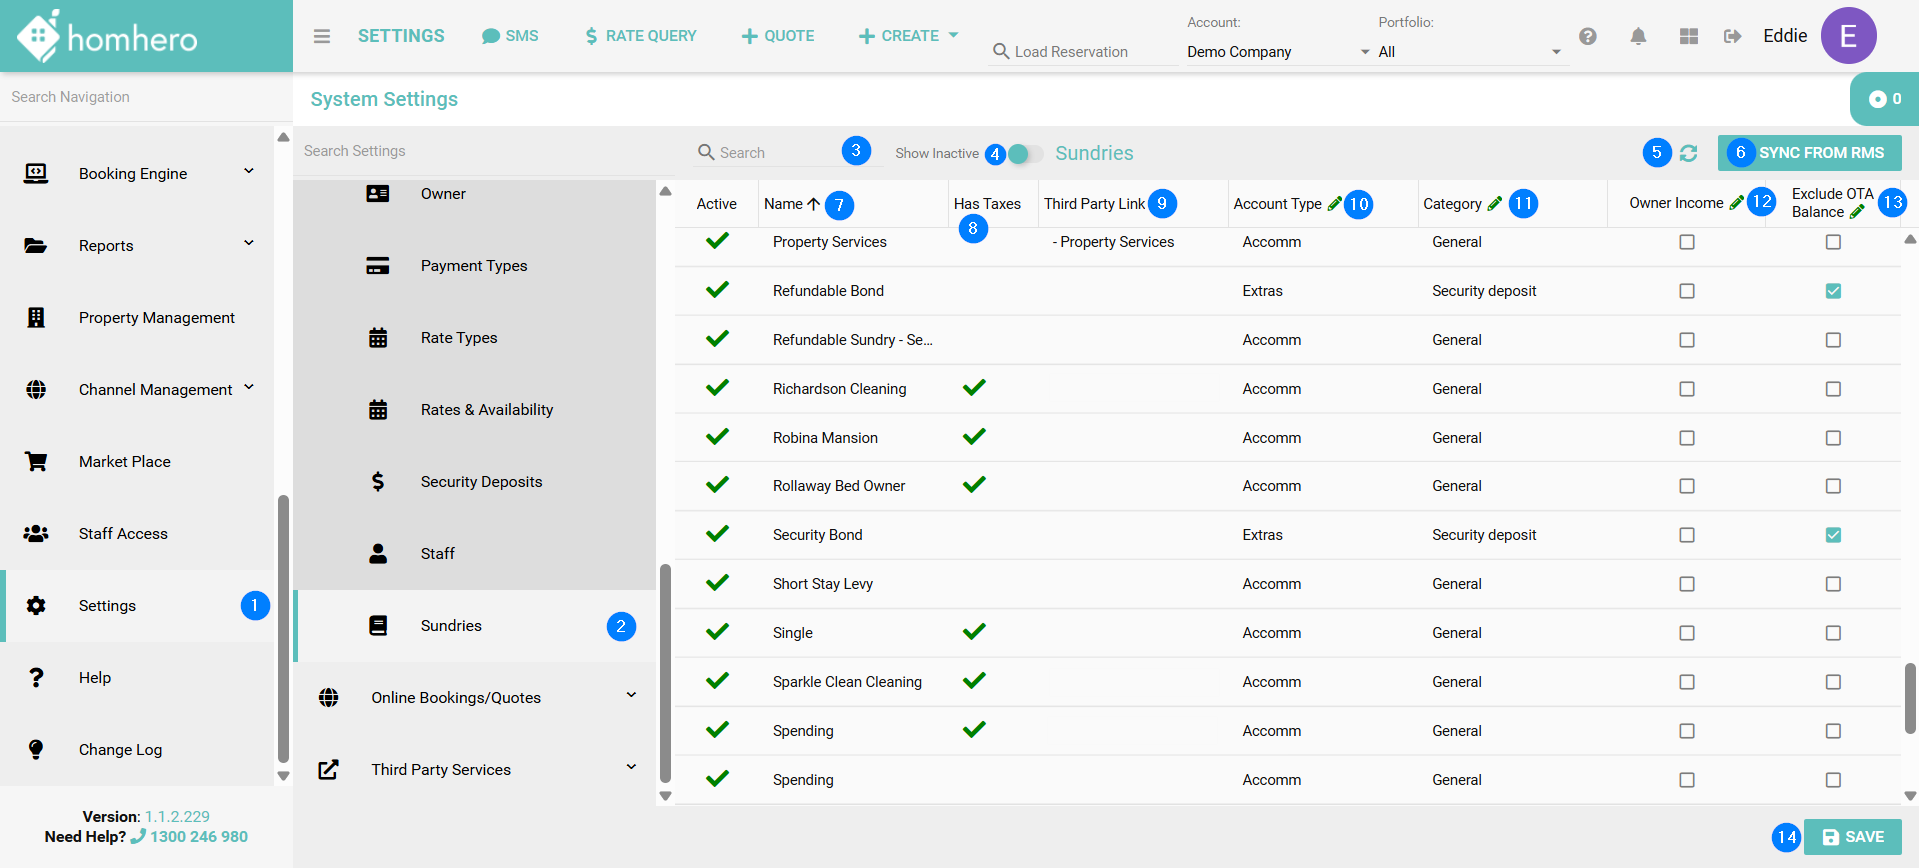The image size is (1919, 868).
Task: Uncheck Exclude OTA Balance for Refundable Bond
Action: (1833, 291)
